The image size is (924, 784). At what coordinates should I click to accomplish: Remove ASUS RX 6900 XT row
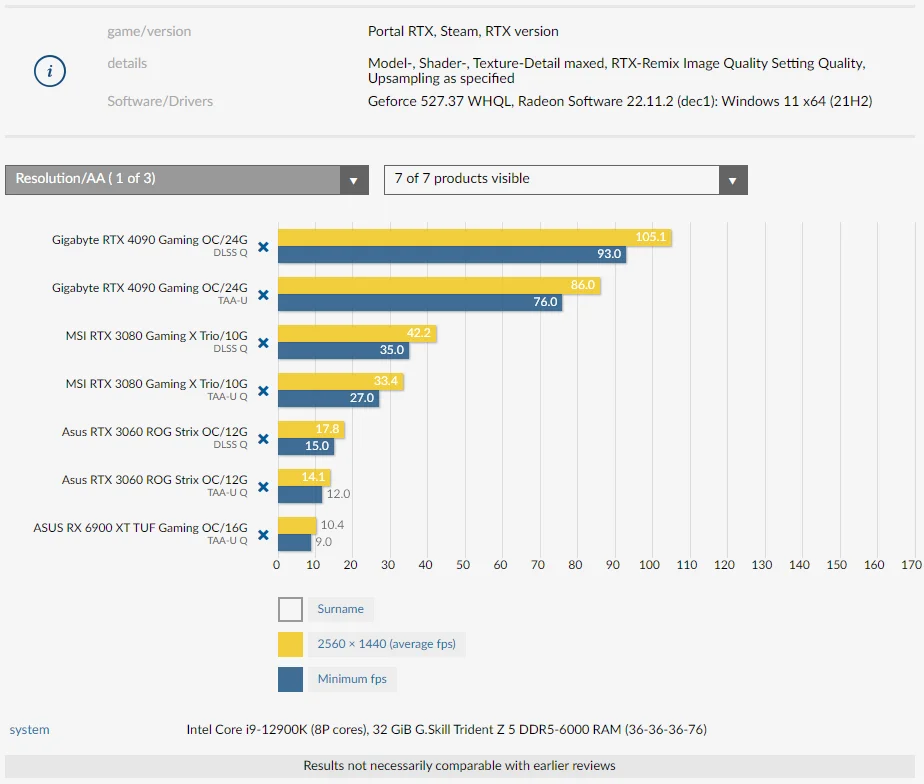tap(263, 535)
